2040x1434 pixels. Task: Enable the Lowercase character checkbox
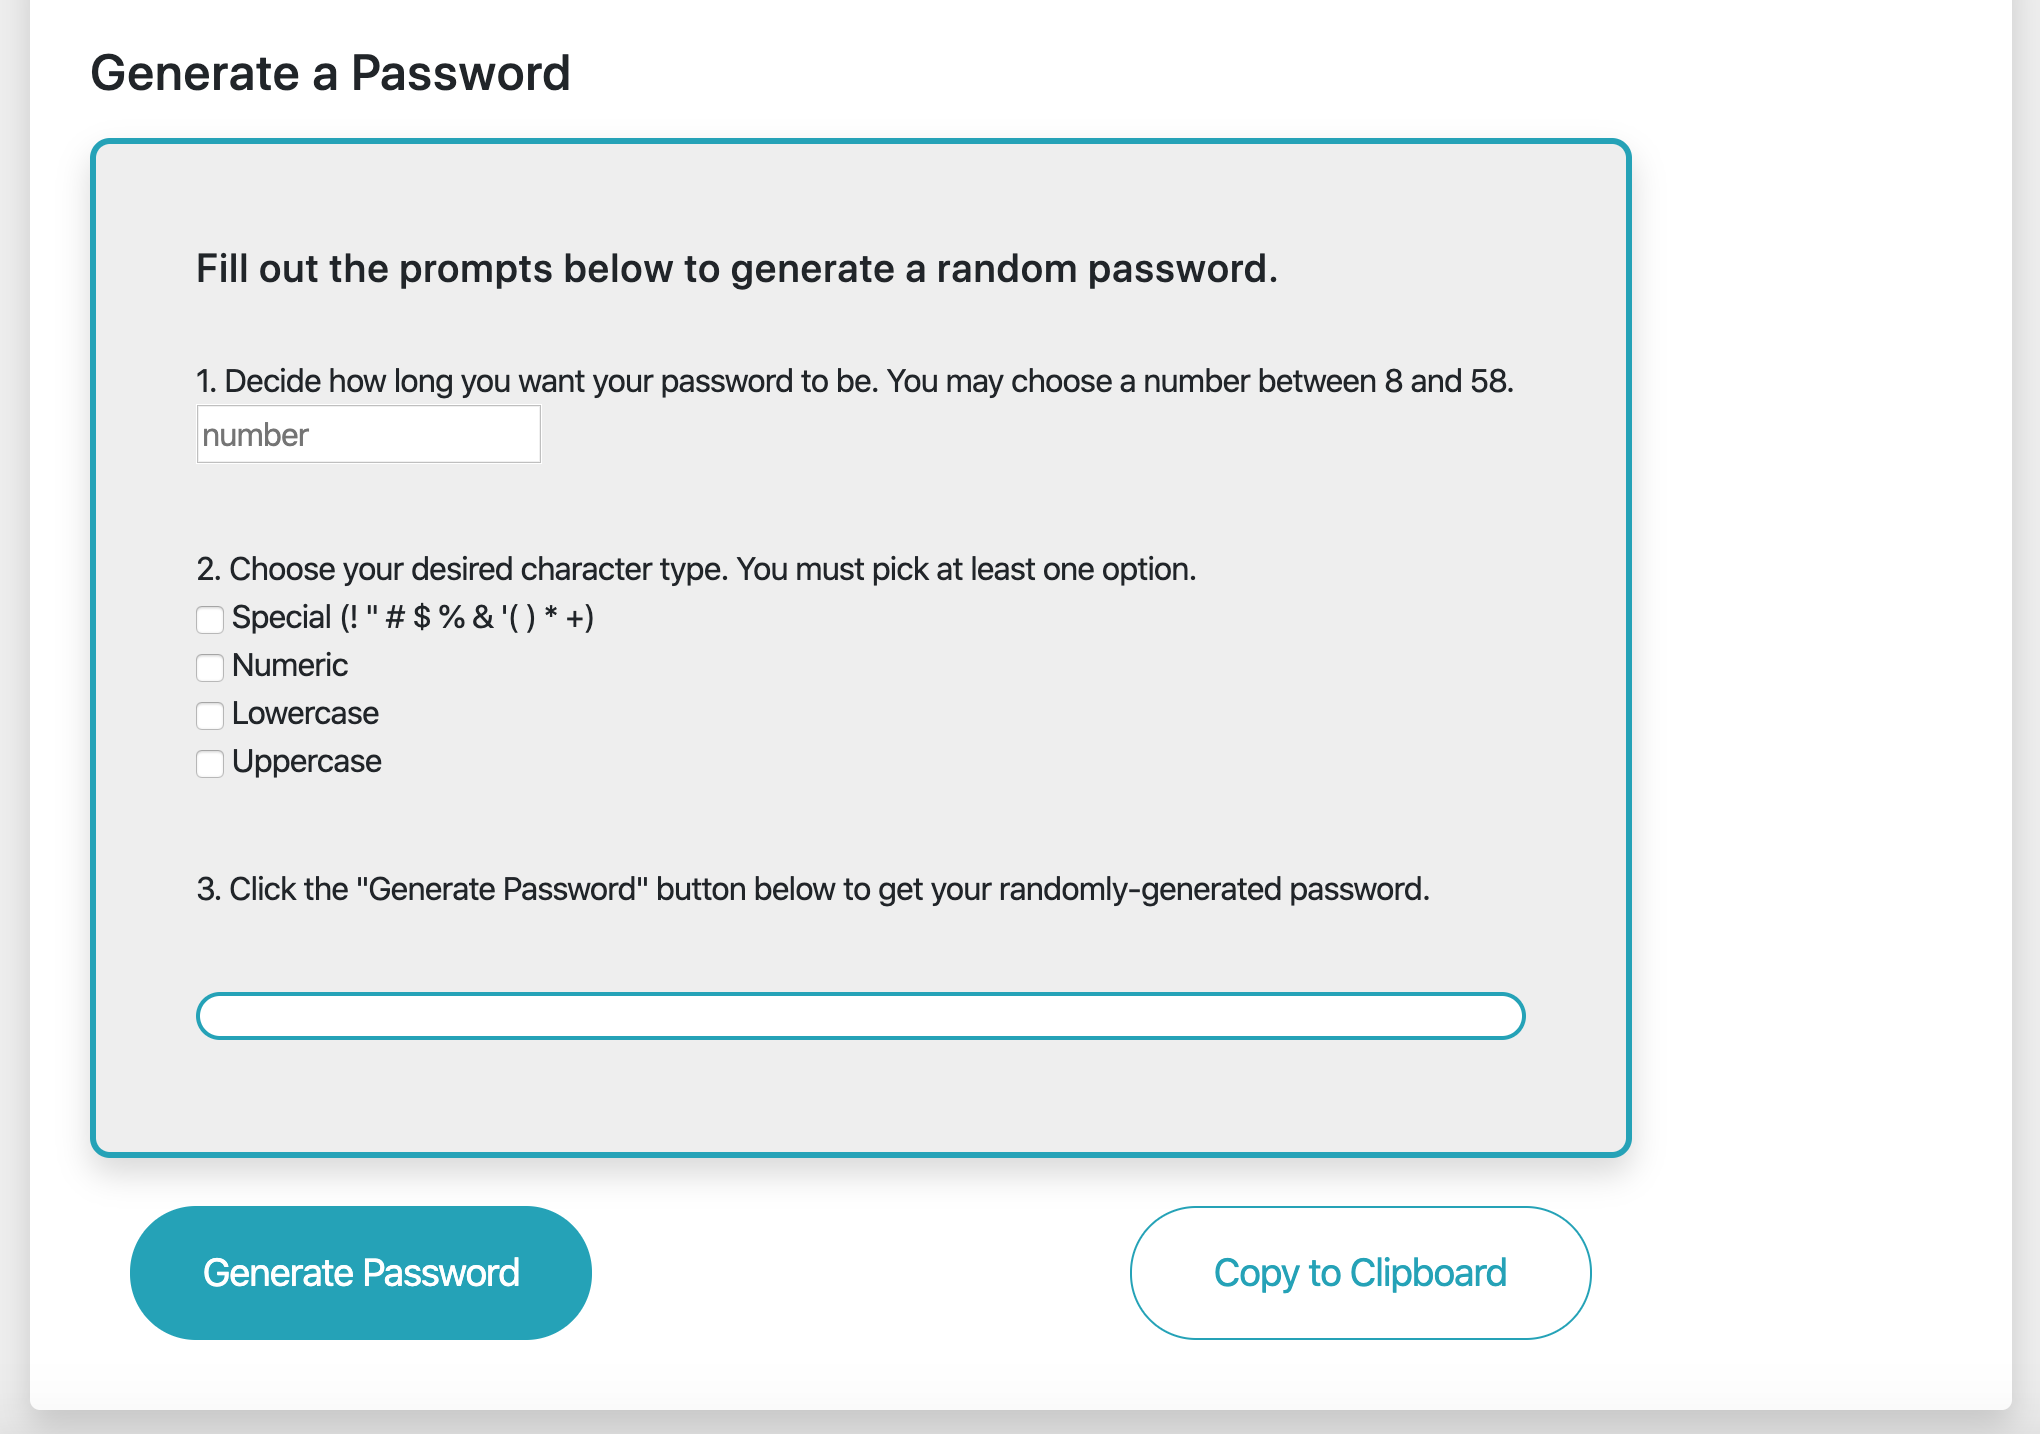coord(210,715)
